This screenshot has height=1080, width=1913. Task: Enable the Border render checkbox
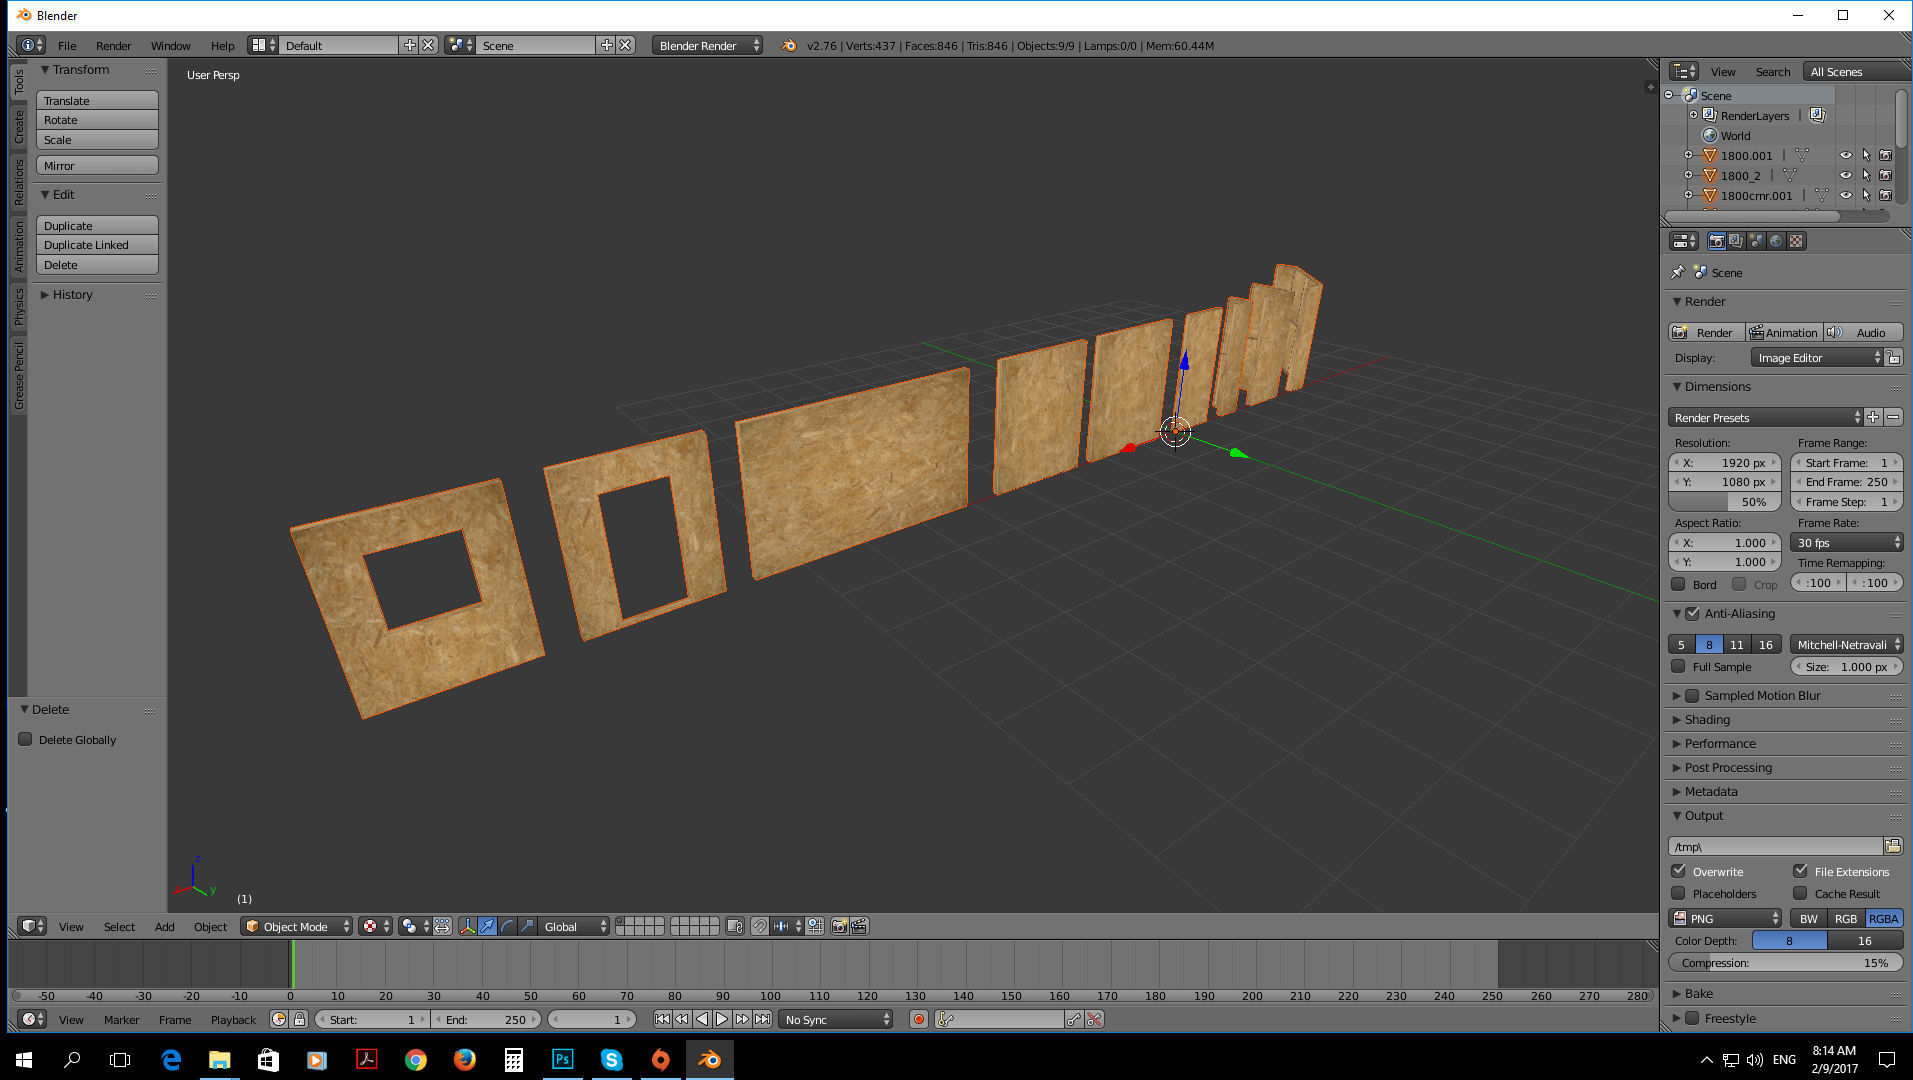point(1678,584)
